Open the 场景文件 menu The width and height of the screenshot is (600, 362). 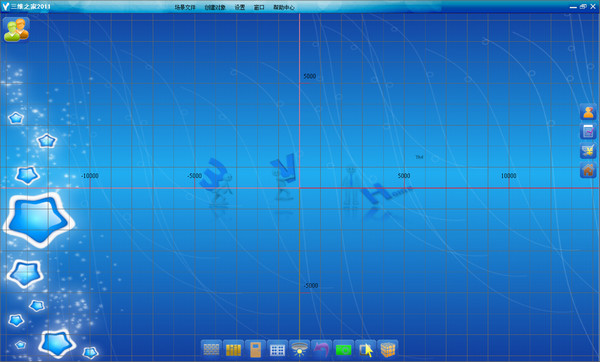(185, 7)
